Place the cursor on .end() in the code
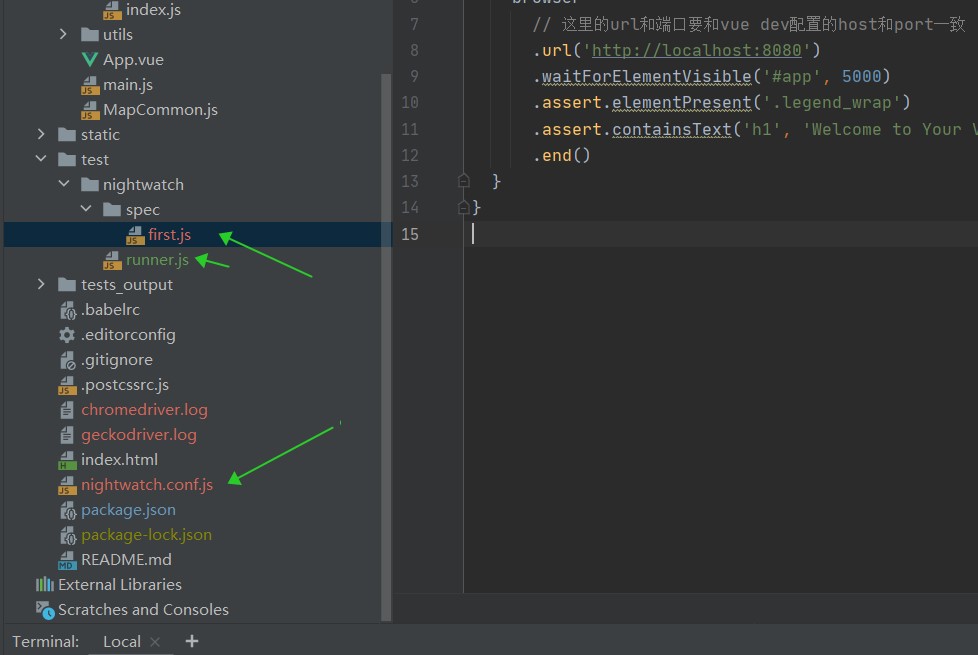Viewport: 978px width, 655px height. coord(561,155)
